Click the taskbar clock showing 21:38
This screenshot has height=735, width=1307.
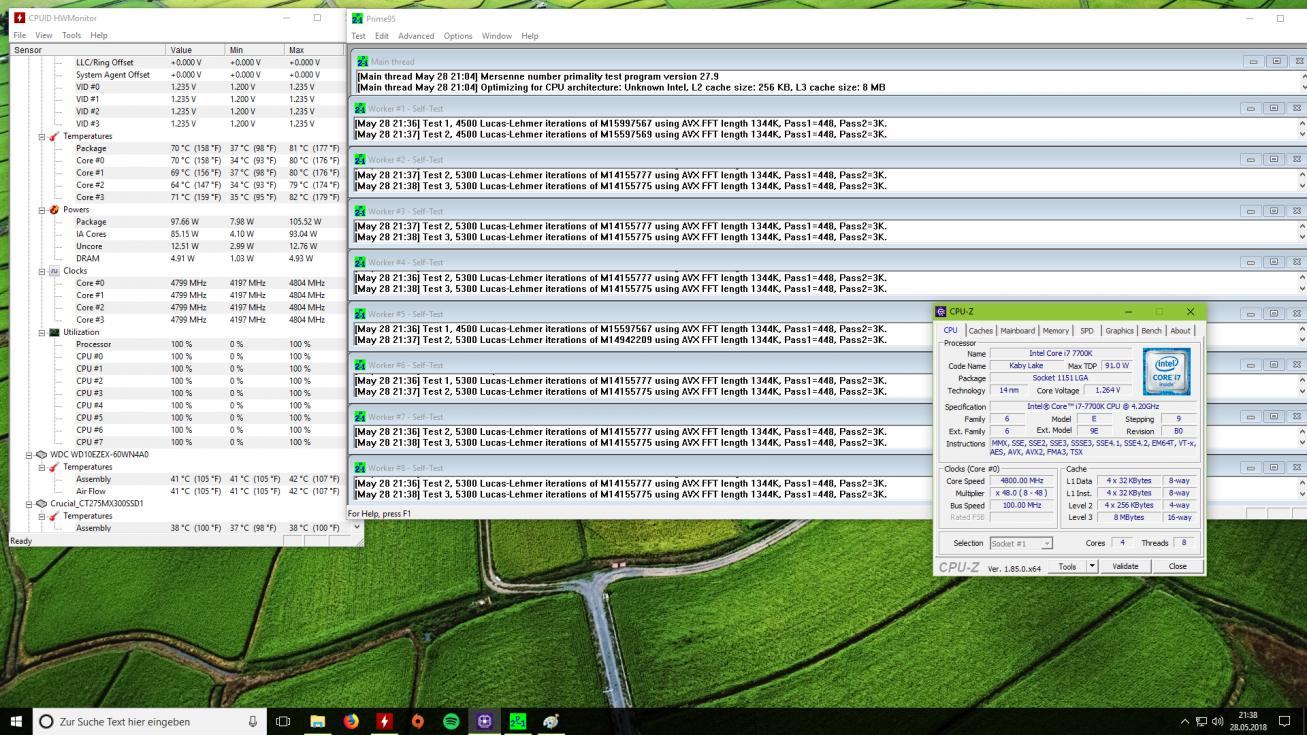[x=1247, y=721]
